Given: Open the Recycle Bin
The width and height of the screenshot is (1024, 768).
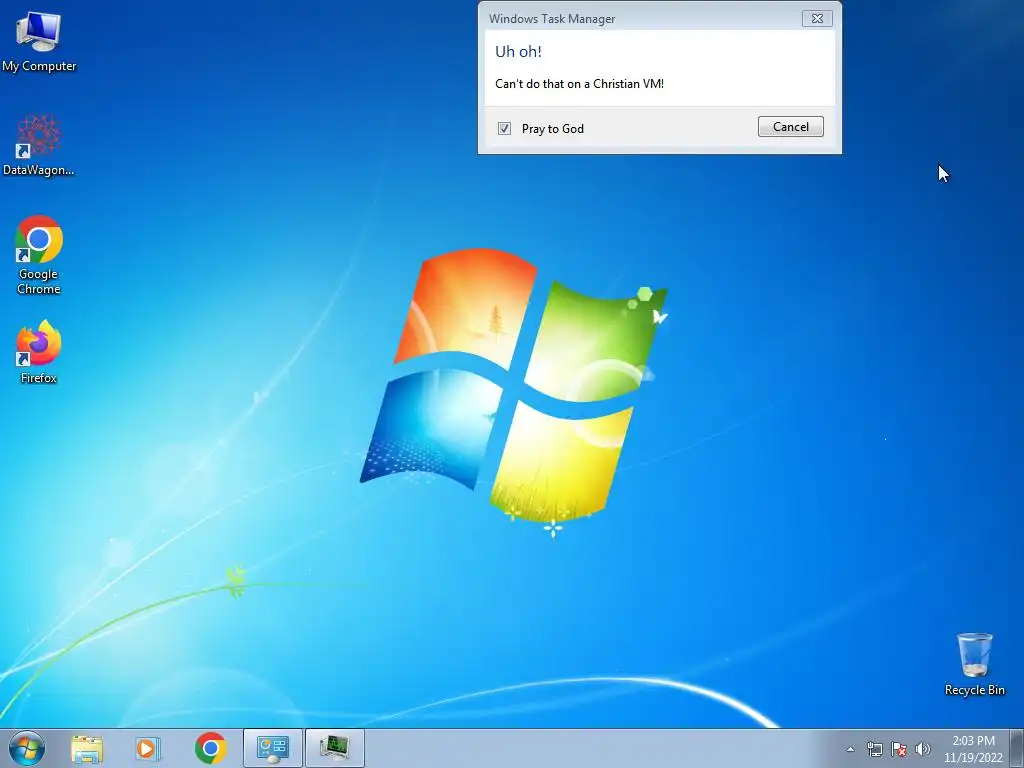Looking at the screenshot, I should 974,664.
